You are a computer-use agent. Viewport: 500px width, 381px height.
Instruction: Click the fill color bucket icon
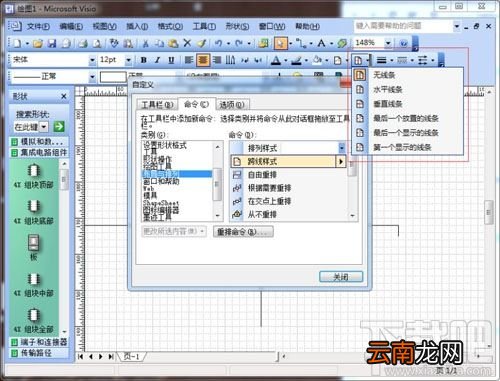click(317, 60)
